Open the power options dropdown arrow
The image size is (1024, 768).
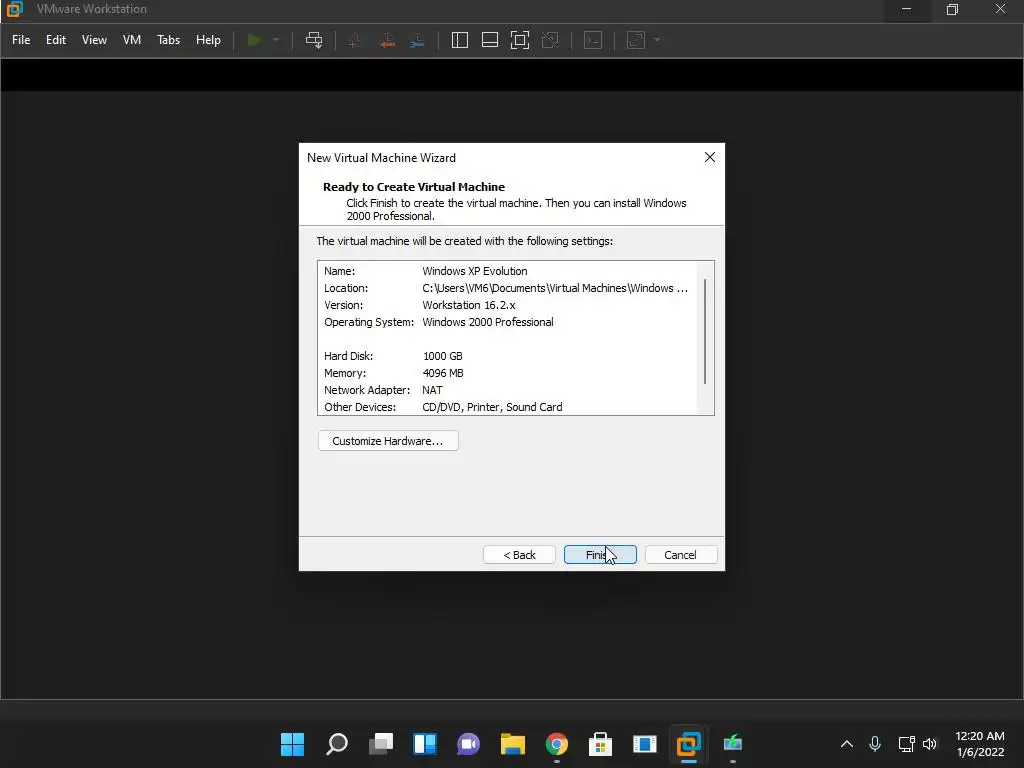tap(276, 40)
